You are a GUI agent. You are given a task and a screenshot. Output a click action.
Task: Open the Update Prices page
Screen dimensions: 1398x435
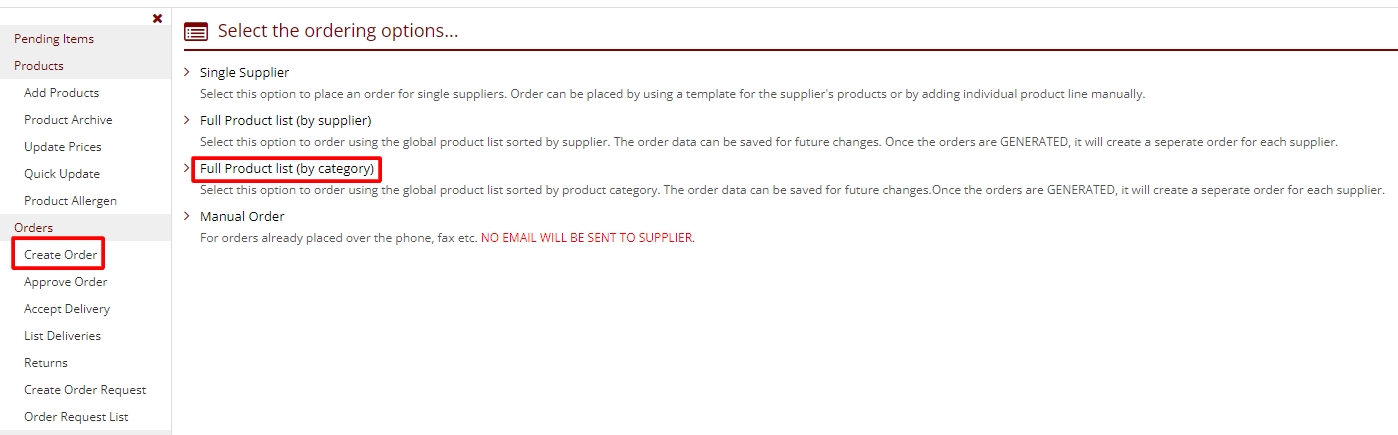[63, 147]
